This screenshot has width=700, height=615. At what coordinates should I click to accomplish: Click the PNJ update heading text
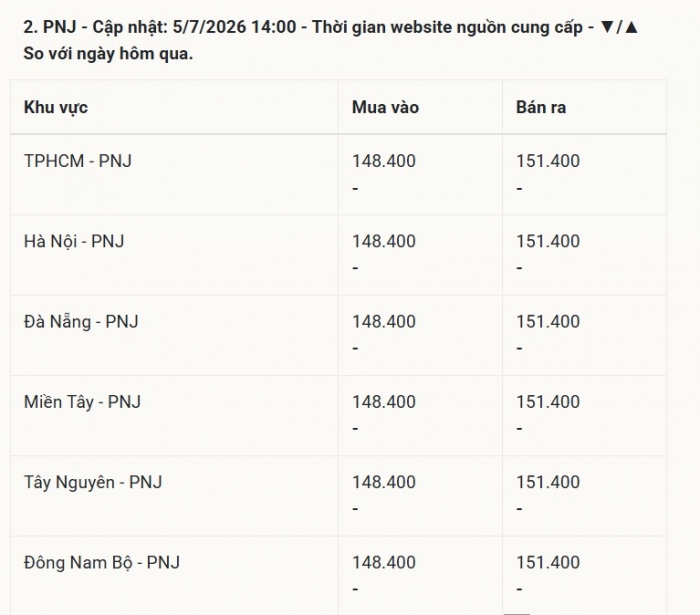330,40
